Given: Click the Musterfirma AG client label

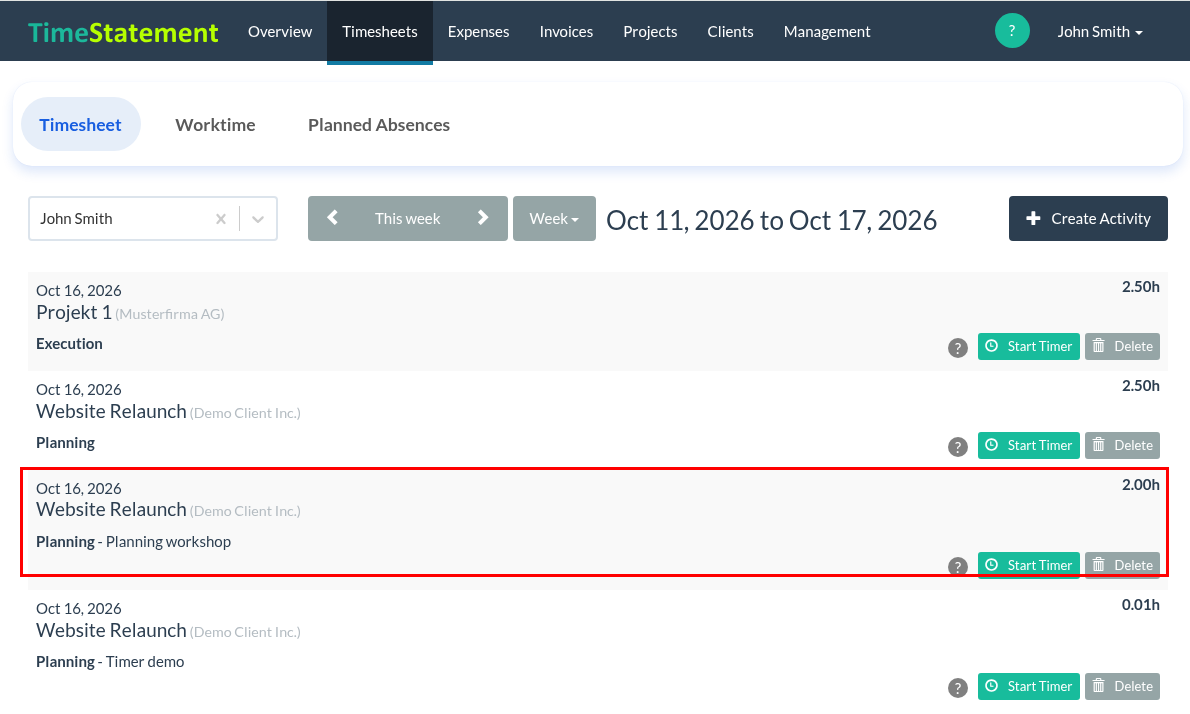Looking at the screenshot, I should 170,314.
